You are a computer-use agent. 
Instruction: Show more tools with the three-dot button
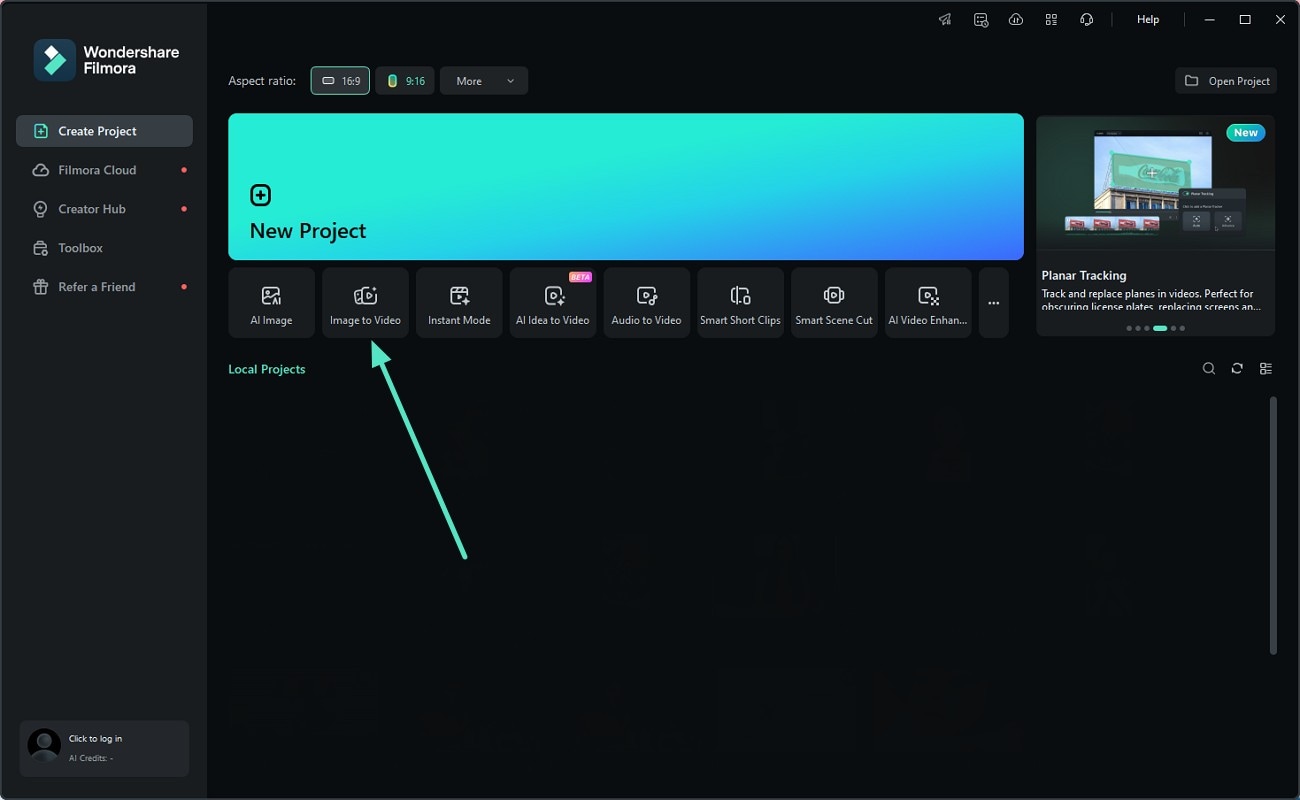click(994, 303)
